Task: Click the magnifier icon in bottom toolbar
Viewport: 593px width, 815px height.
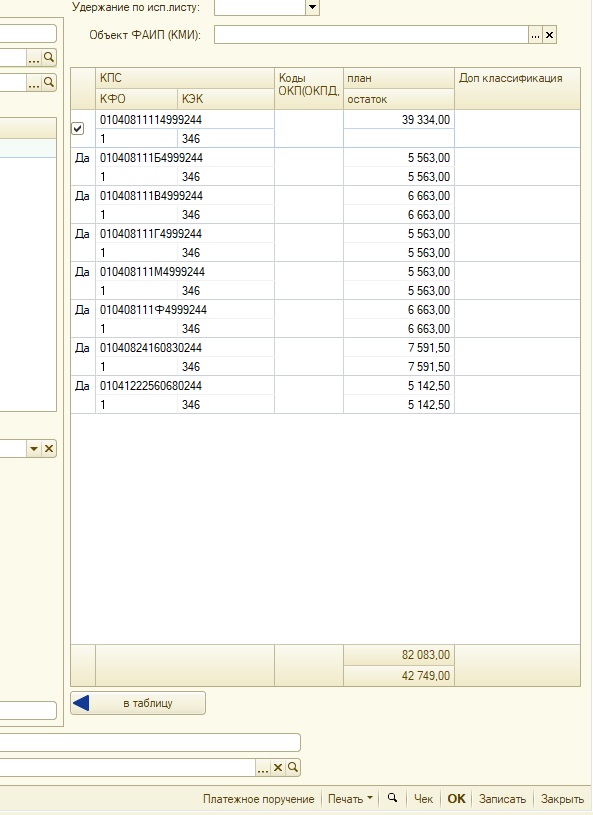Action: (392, 798)
